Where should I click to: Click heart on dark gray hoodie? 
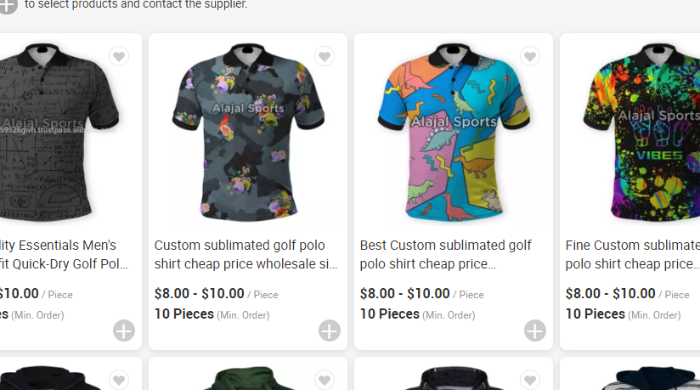[x=530, y=380]
